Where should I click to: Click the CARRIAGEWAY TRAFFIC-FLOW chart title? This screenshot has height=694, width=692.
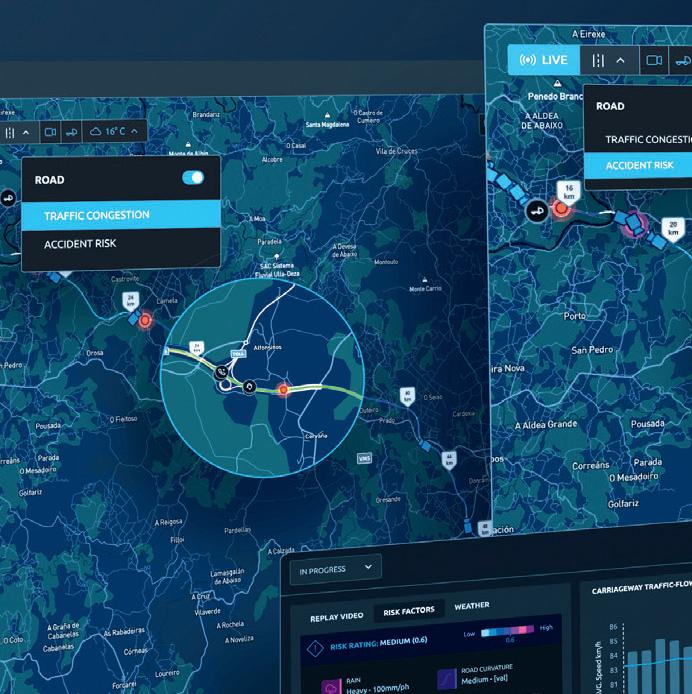click(x=642, y=587)
